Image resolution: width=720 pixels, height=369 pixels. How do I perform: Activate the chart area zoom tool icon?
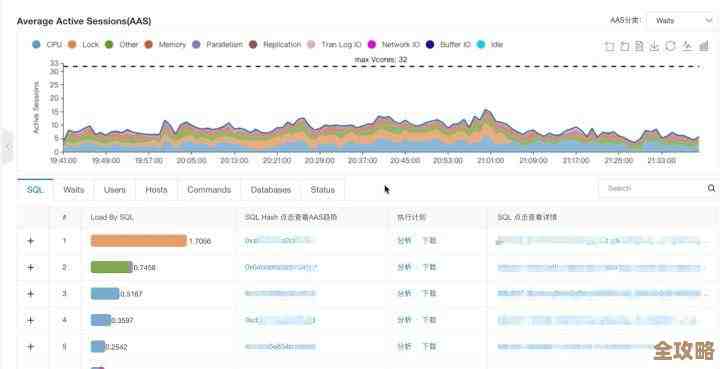(x=609, y=46)
